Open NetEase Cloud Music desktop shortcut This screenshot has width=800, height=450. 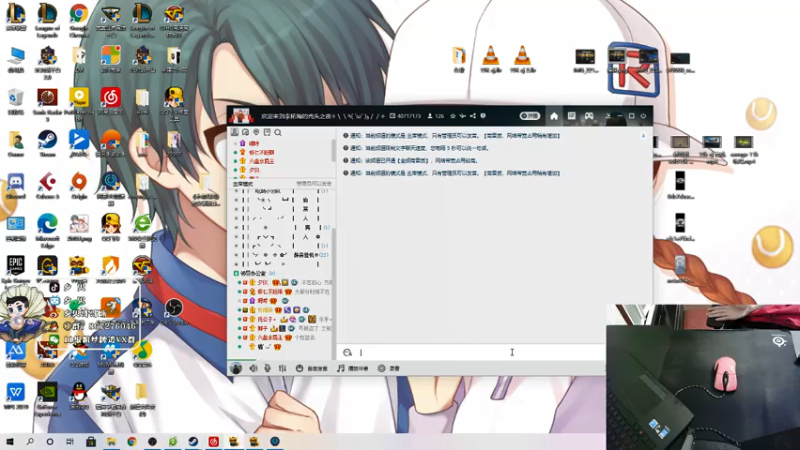[111, 101]
